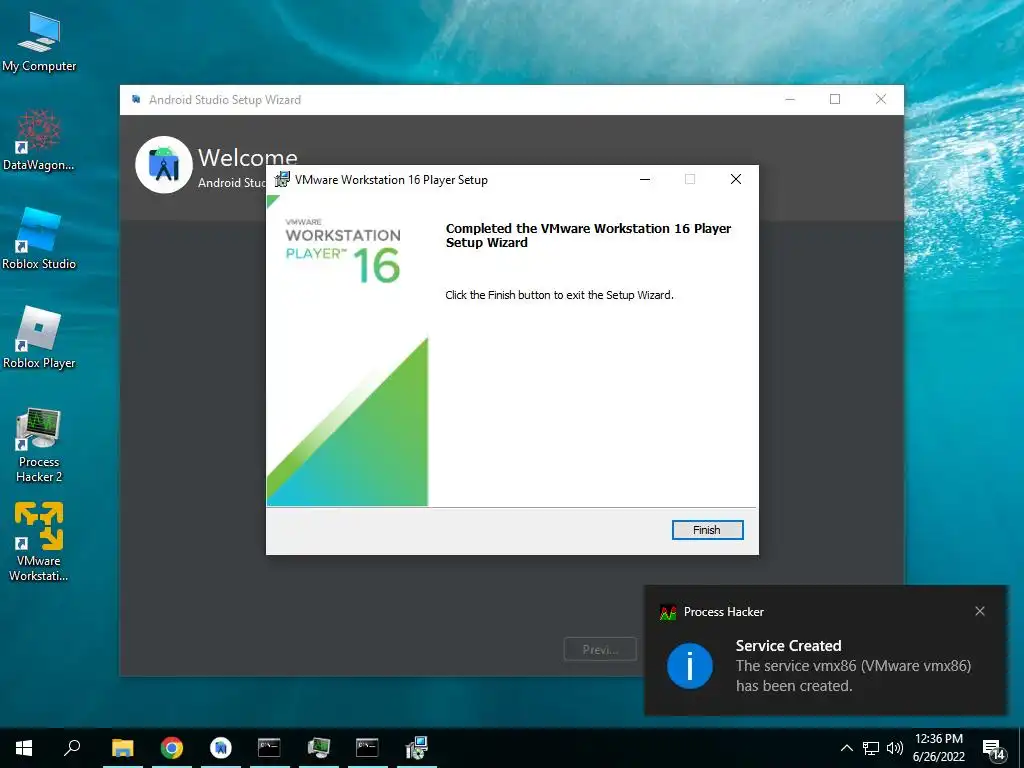1024x768 pixels.
Task: Select the Roblox Player desktop shortcut
Action: tap(39, 338)
